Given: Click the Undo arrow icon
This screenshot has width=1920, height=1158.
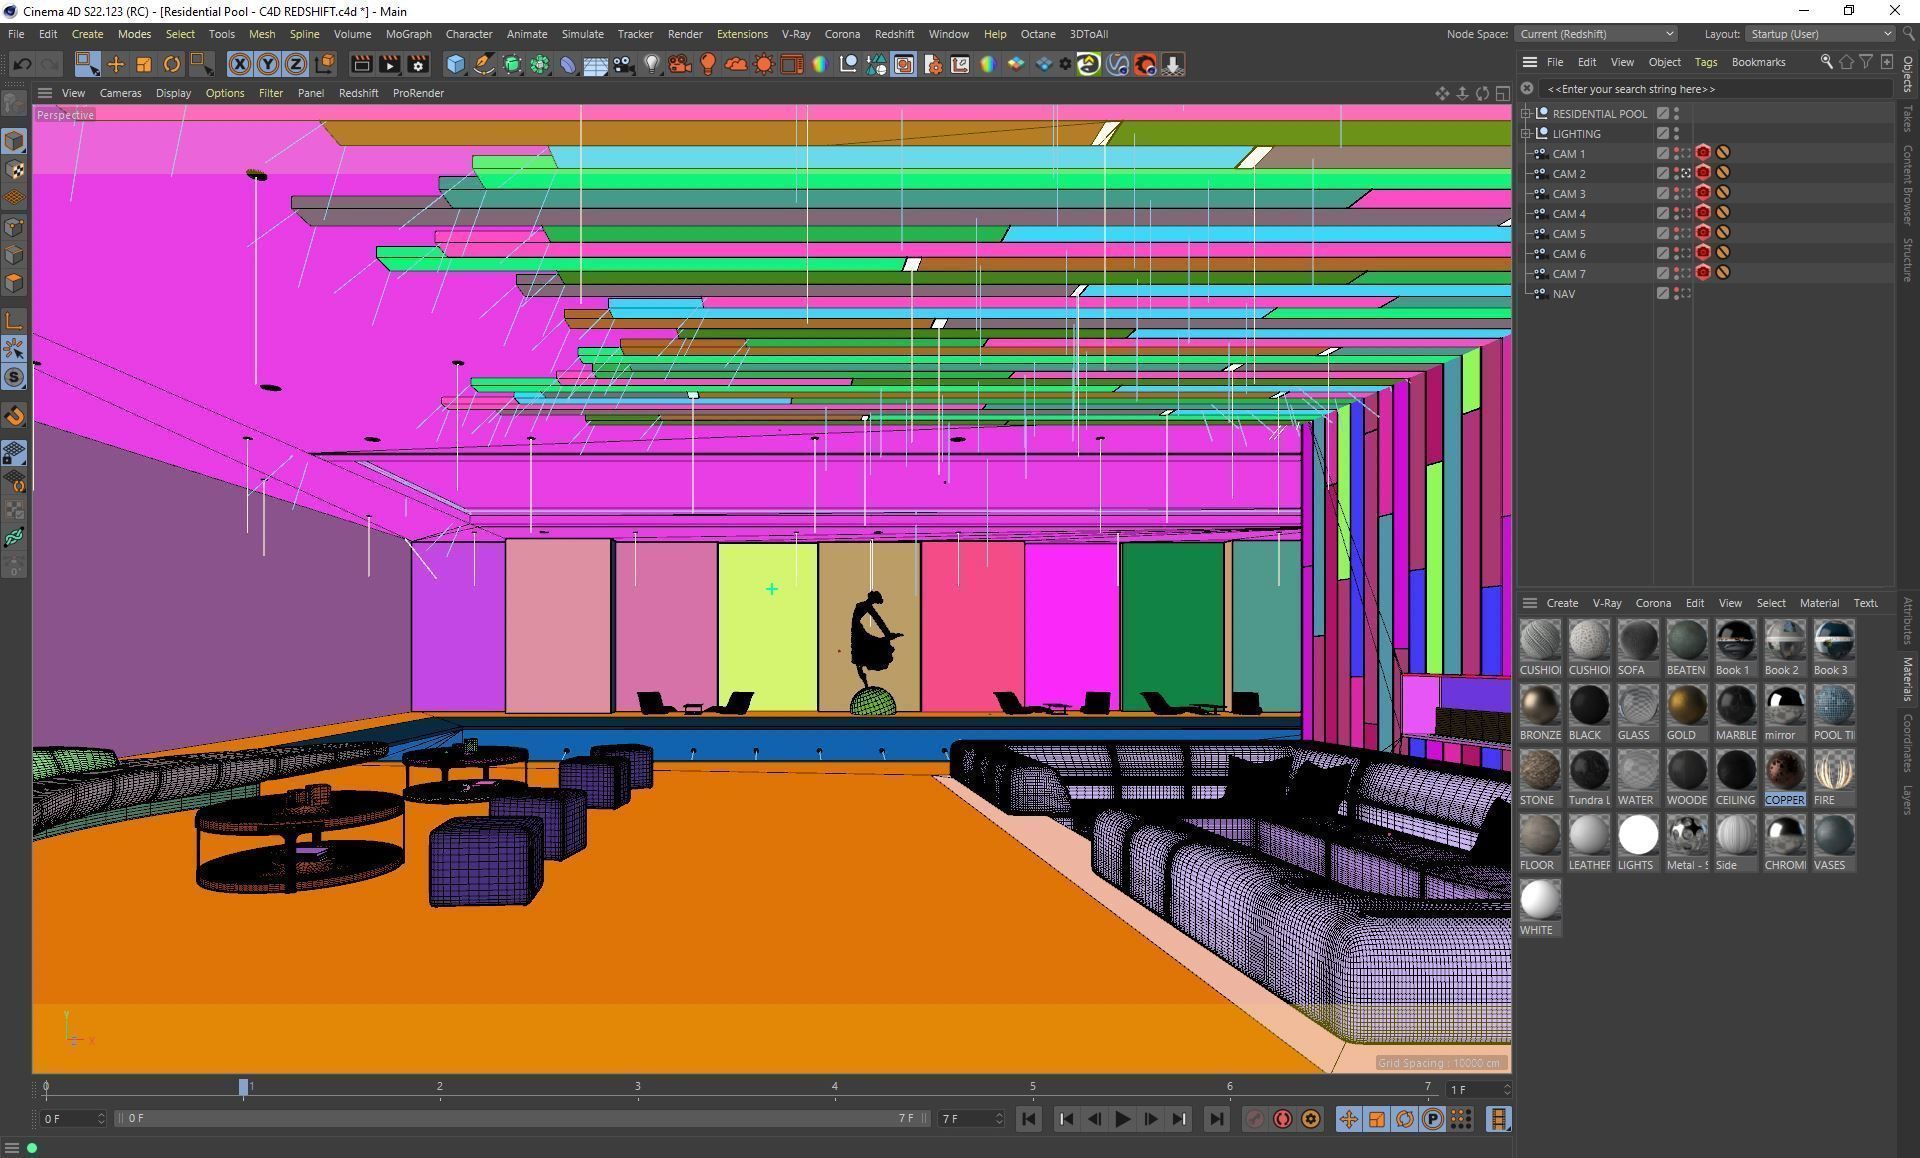Looking at the screenshot, I should [22, 64].
